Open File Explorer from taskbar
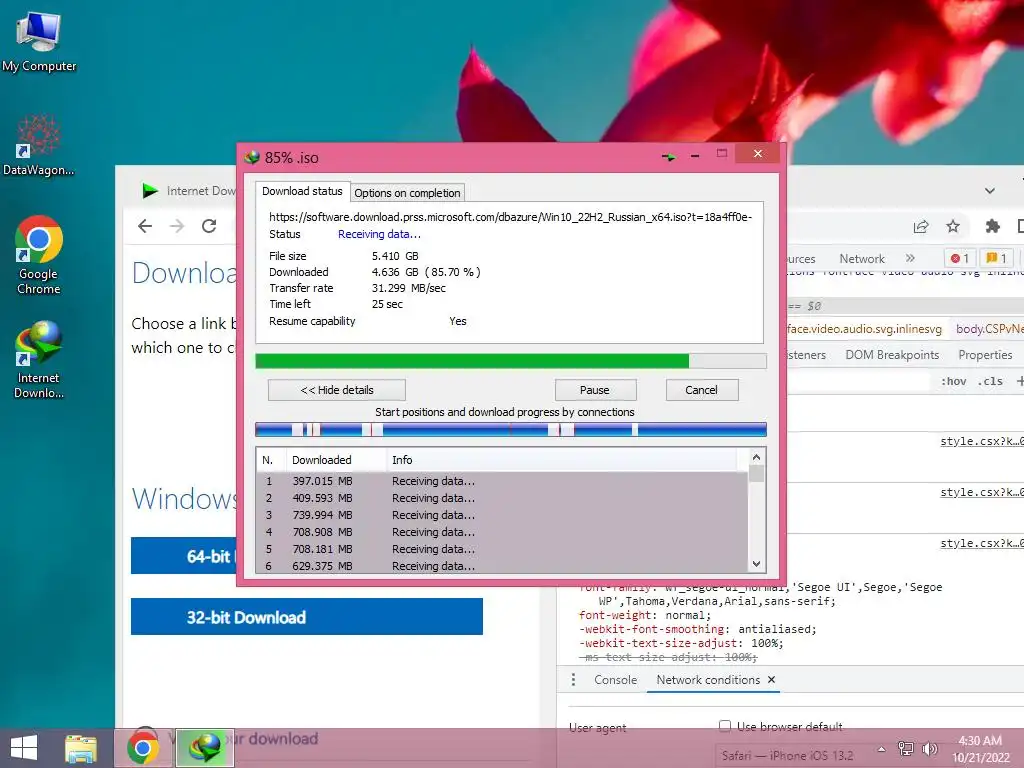This screenshot has width=1024, height=768. [81, 748]
